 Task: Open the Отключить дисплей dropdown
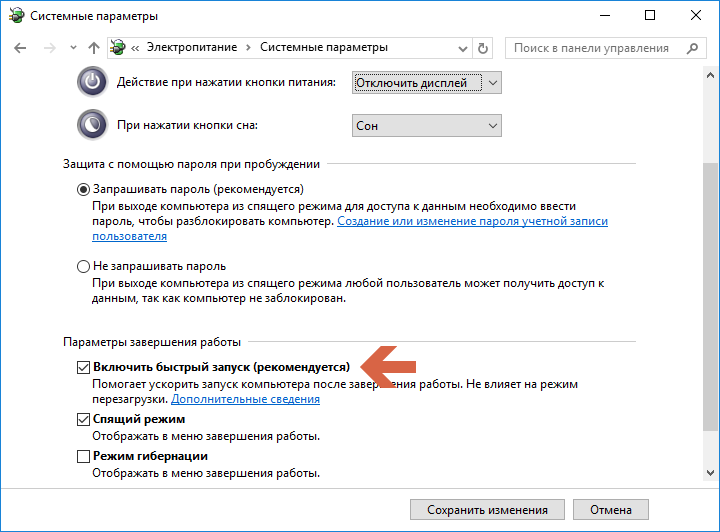(427, 83)
